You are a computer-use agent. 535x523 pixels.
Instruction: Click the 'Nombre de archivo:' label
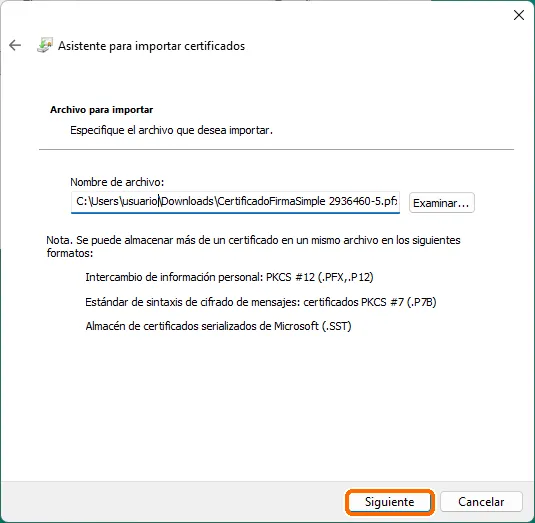(117, 182)
